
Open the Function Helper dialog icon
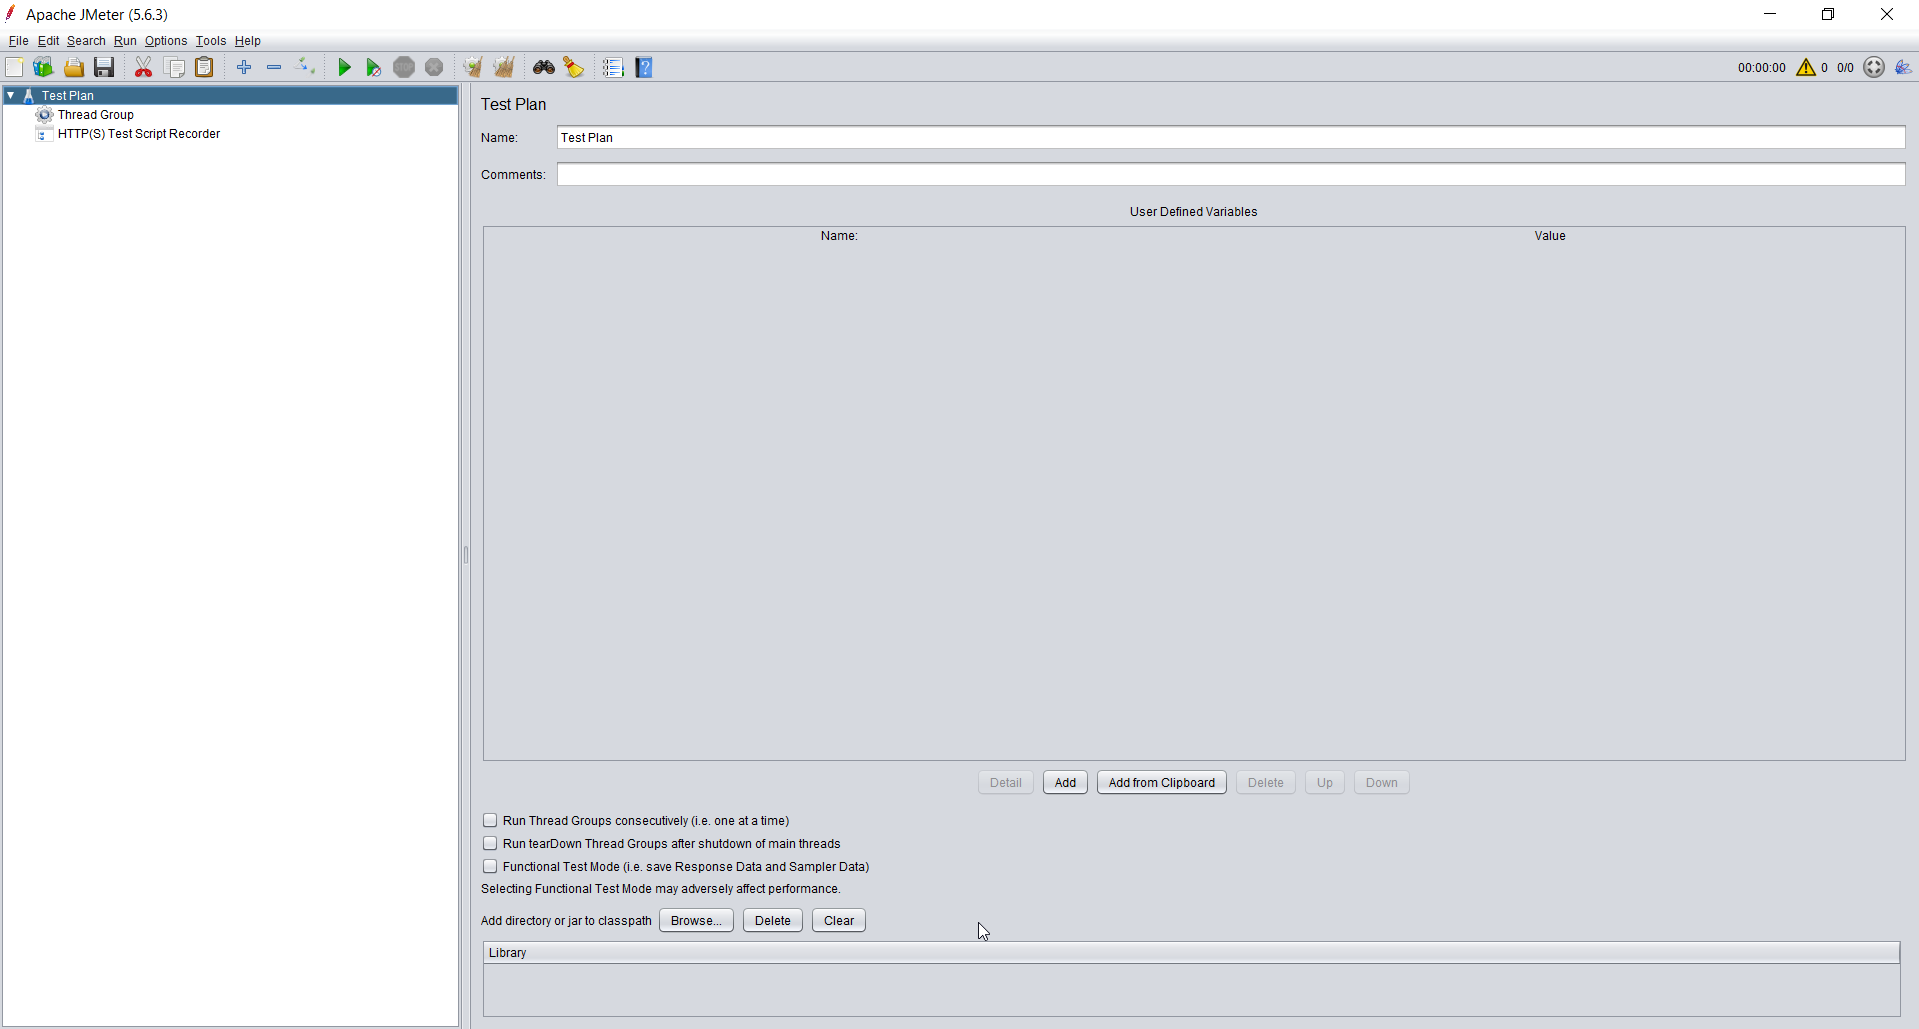pos(613,68)
